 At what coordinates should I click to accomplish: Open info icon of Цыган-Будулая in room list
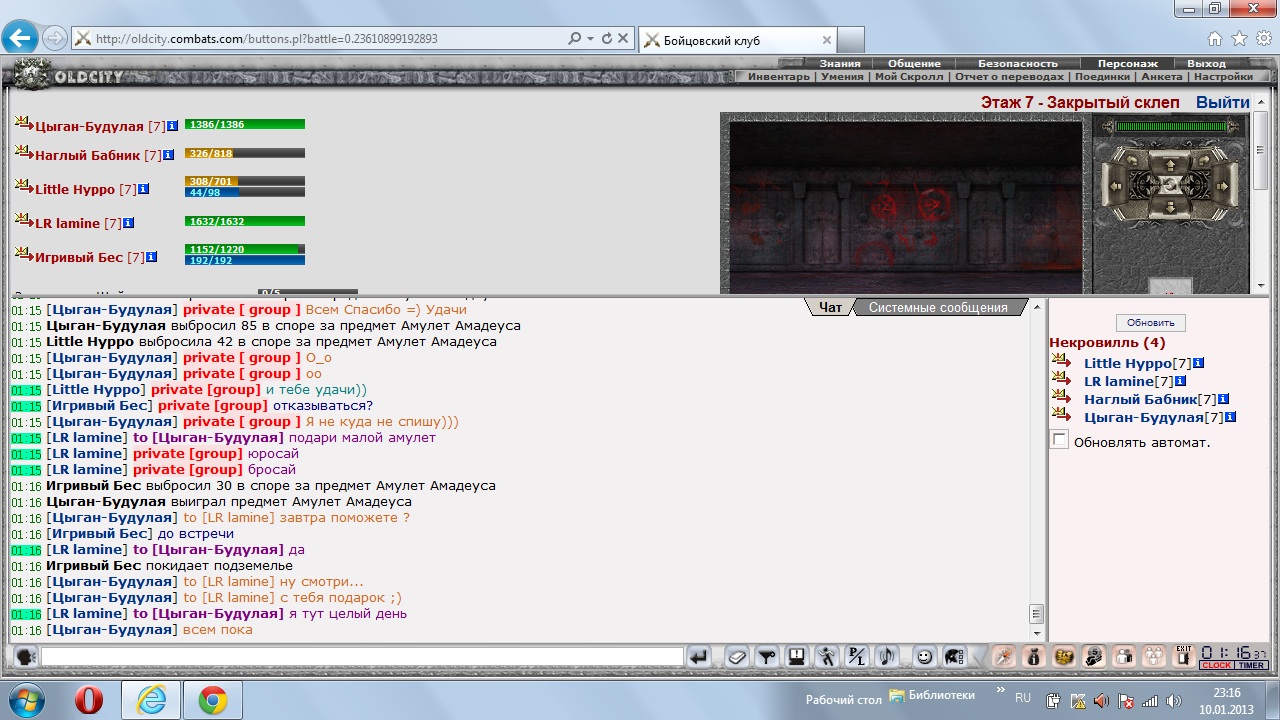(x=1230, y=417)
